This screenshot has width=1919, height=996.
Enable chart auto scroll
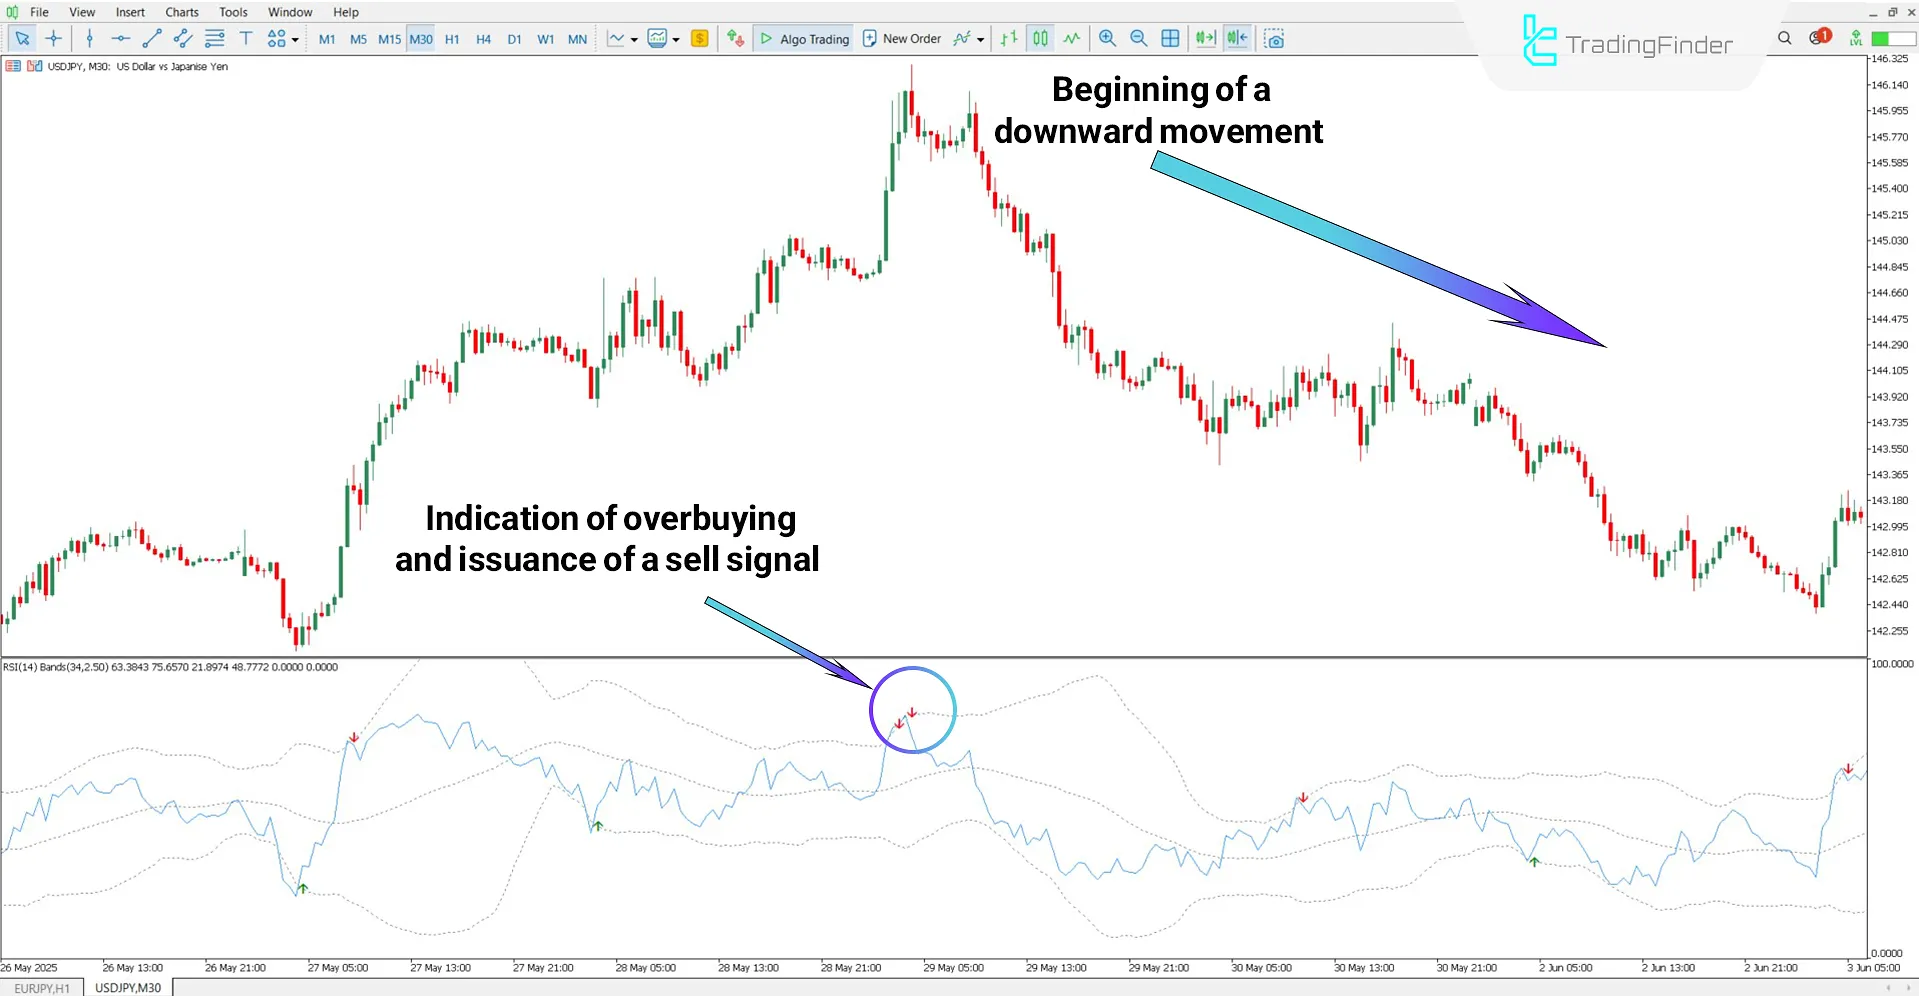pos(1205,38)
